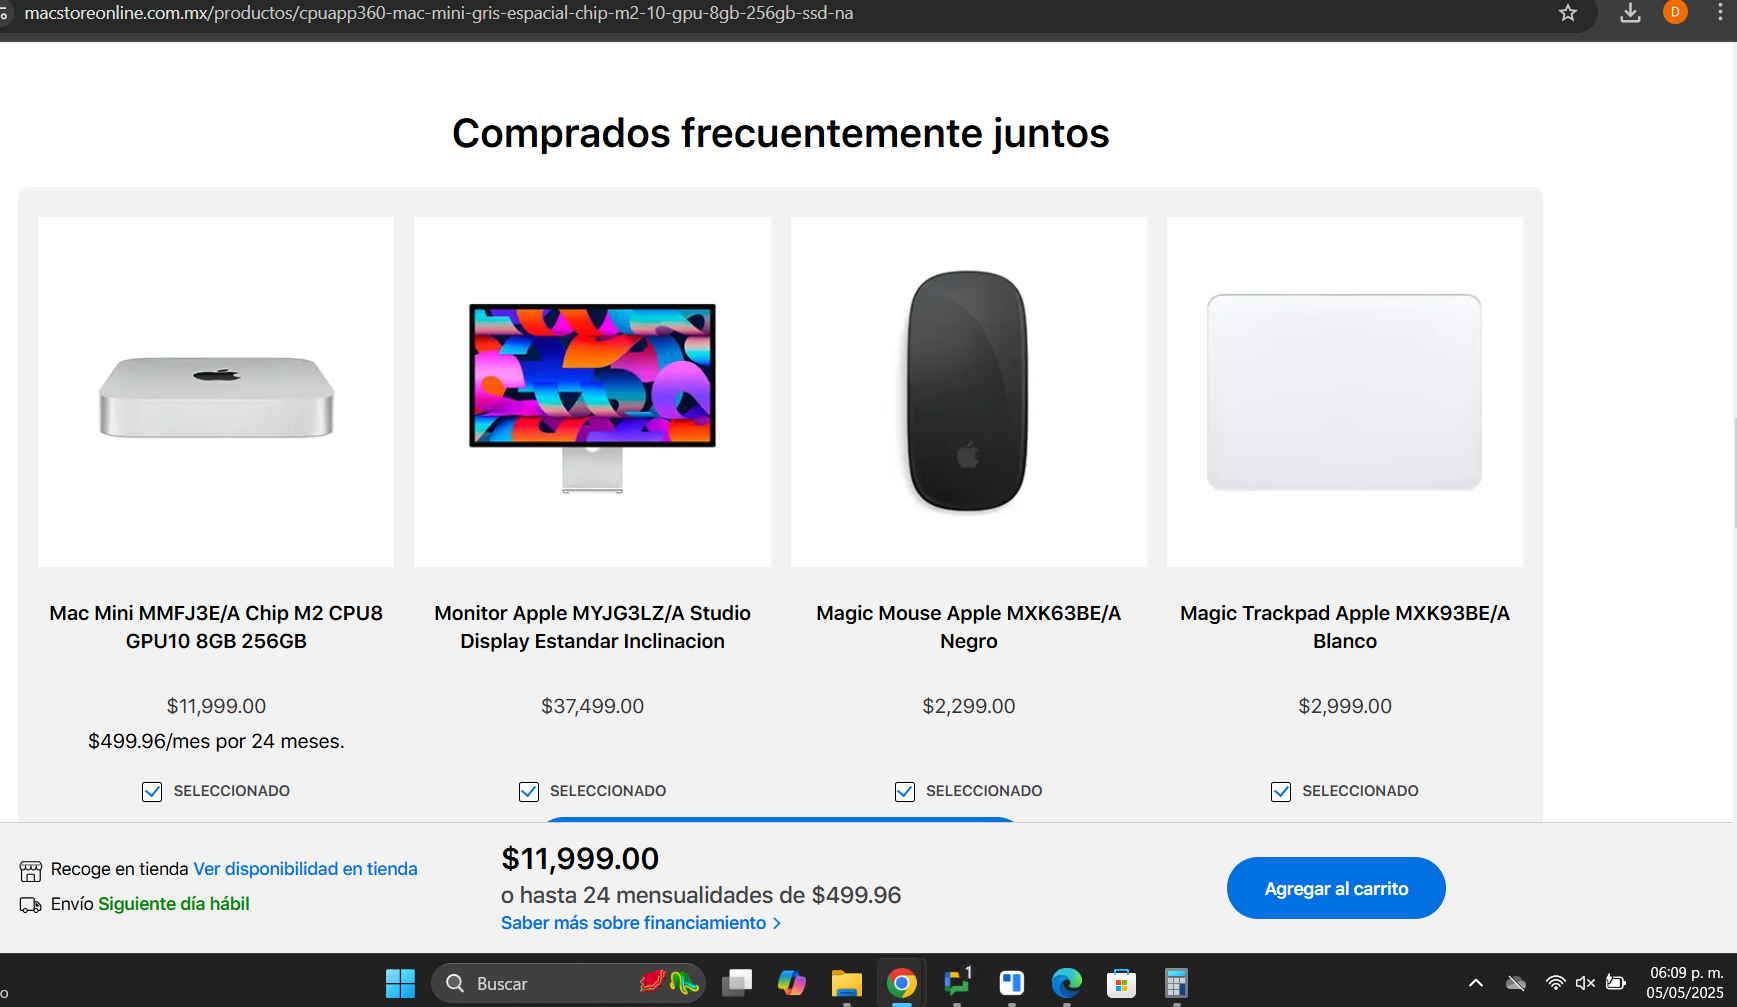Open the orange profile avatar D

(1675, 12)
